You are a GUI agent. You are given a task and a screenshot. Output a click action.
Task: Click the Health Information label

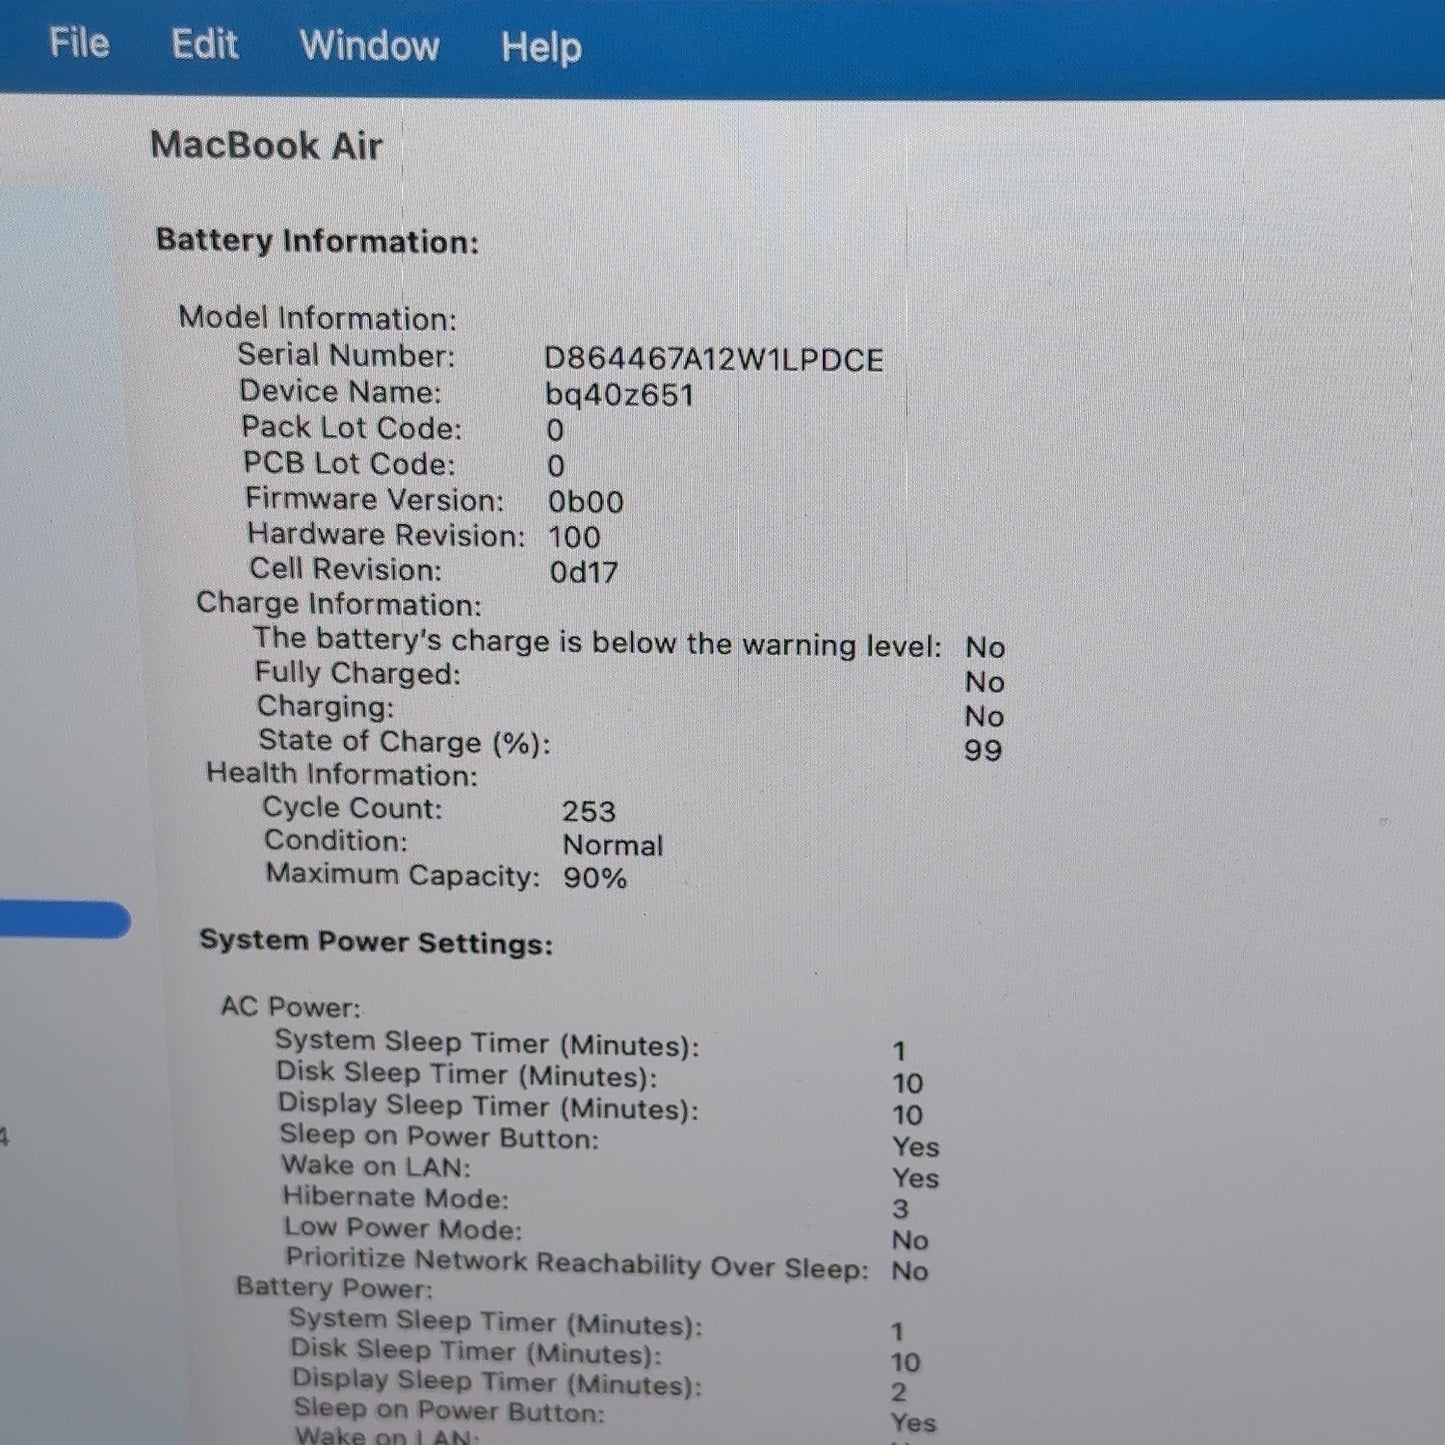tap(342, 774)
